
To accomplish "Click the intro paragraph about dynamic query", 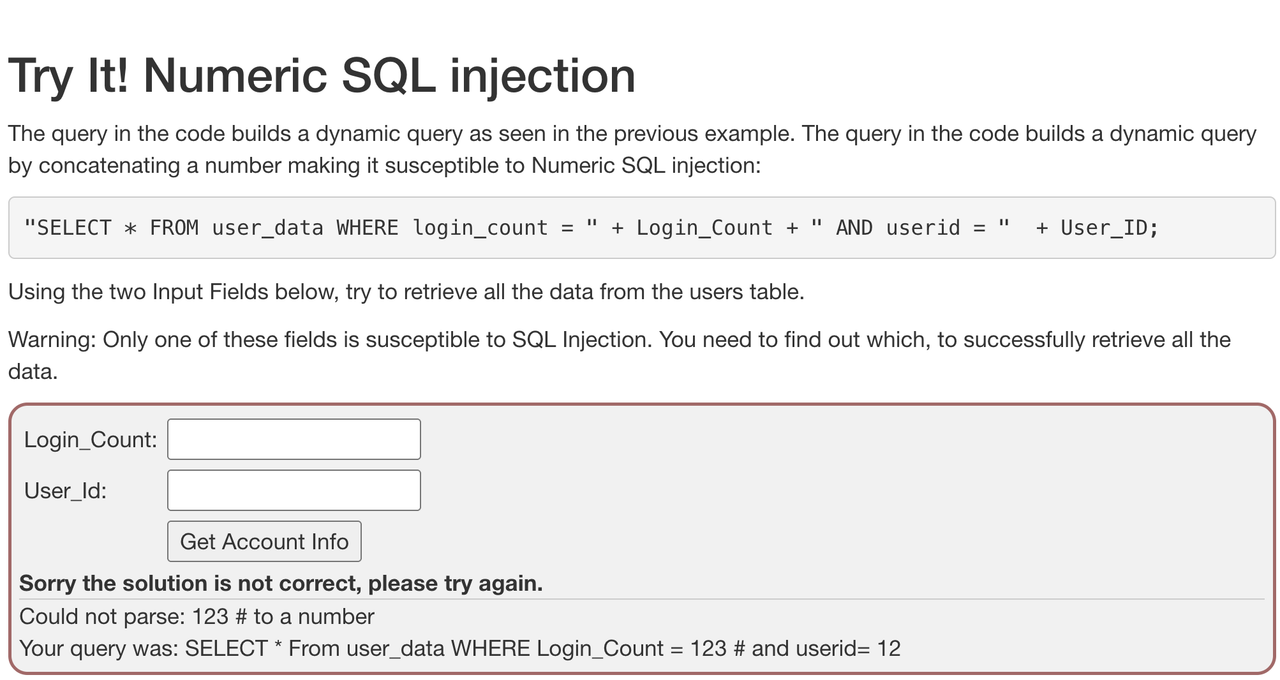I will coord(631,149).
